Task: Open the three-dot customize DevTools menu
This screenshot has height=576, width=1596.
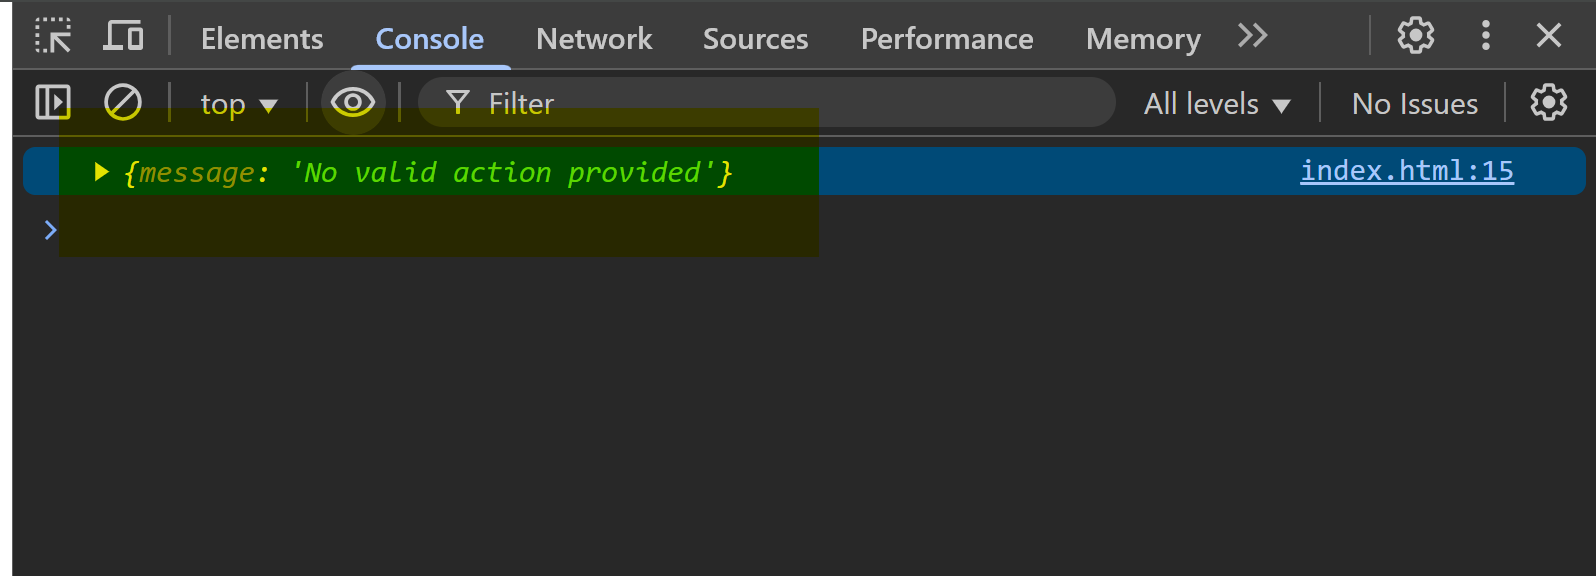Action: tap(1485, 36)
